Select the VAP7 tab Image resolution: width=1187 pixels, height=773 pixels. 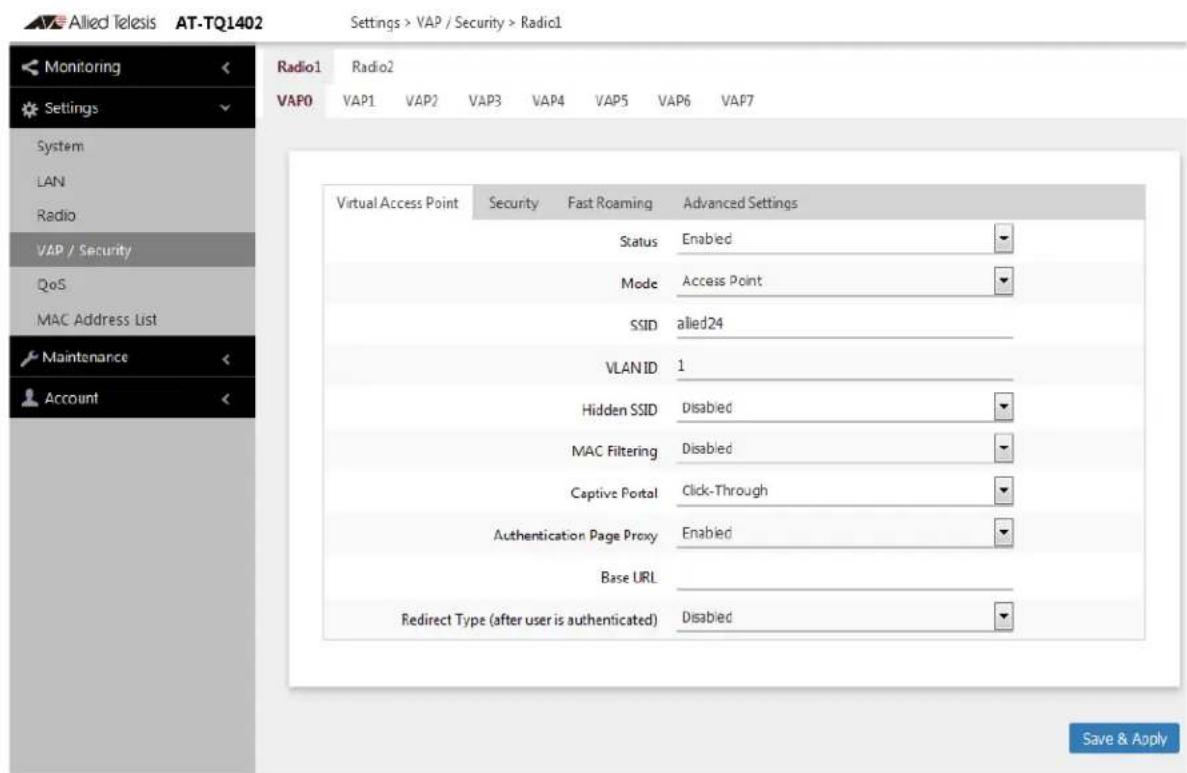737,101
